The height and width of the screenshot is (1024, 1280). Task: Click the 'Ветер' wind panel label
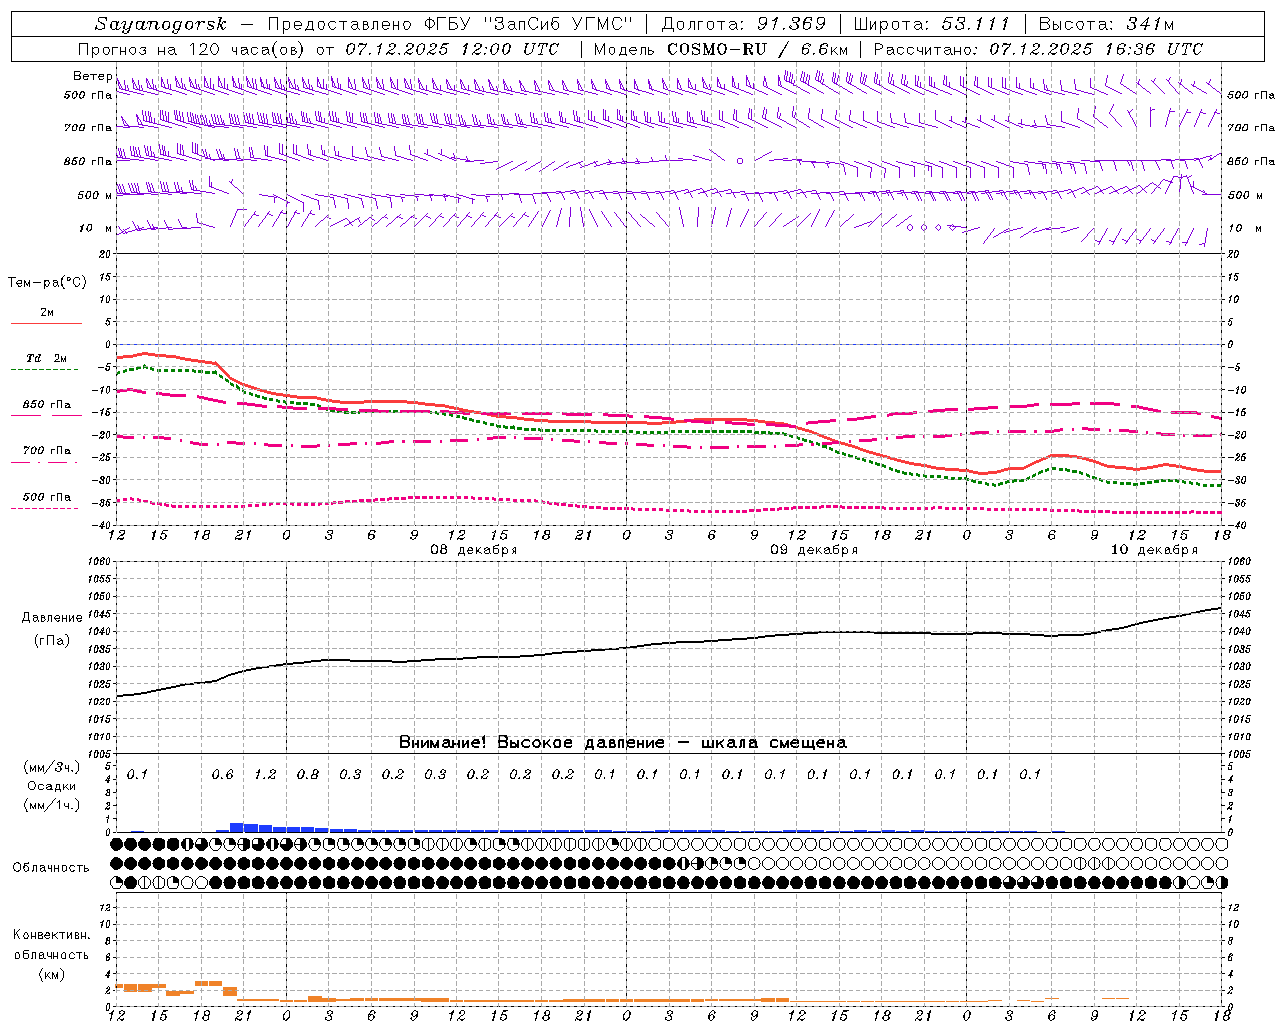pyautogui.click(x=93, y=76)
